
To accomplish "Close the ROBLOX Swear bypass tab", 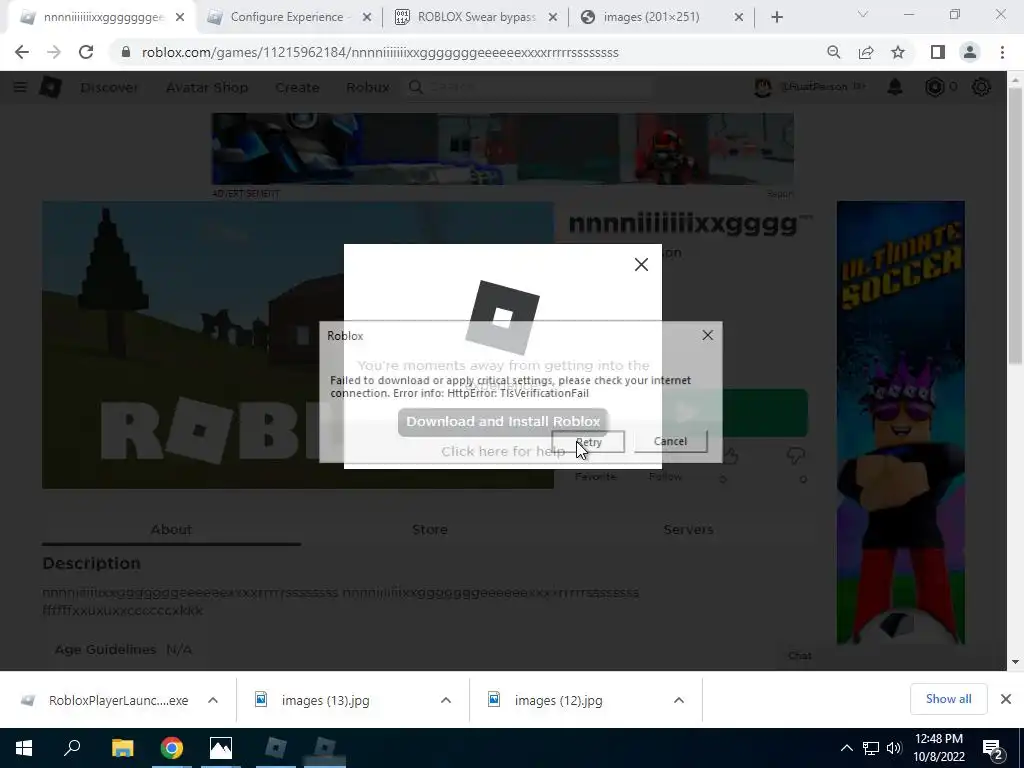I will (x=553, y=18).
